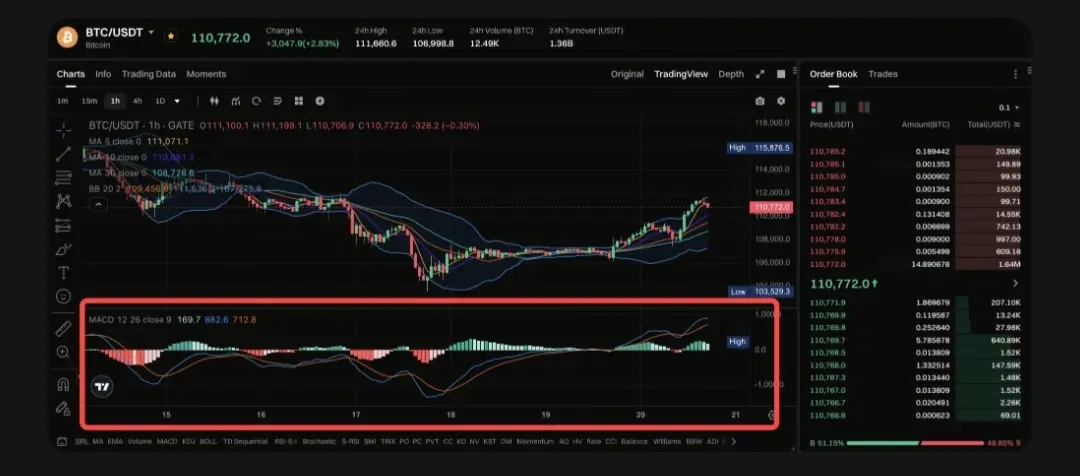Activate the zoom-in tool
This screenshot has height=476, width=1080.
click(63, 352)
